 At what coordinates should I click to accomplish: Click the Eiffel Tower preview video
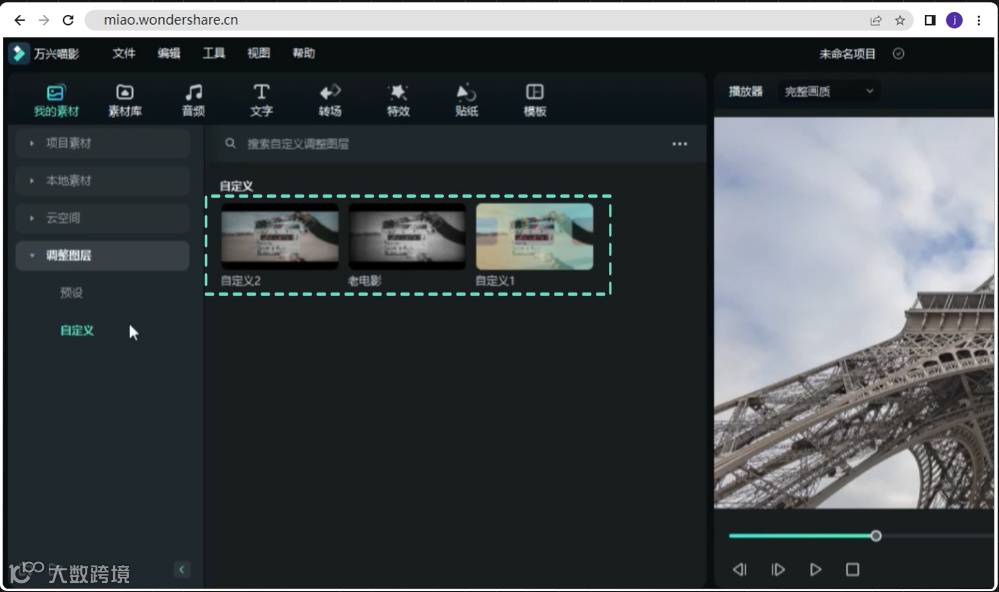[854, 313]
